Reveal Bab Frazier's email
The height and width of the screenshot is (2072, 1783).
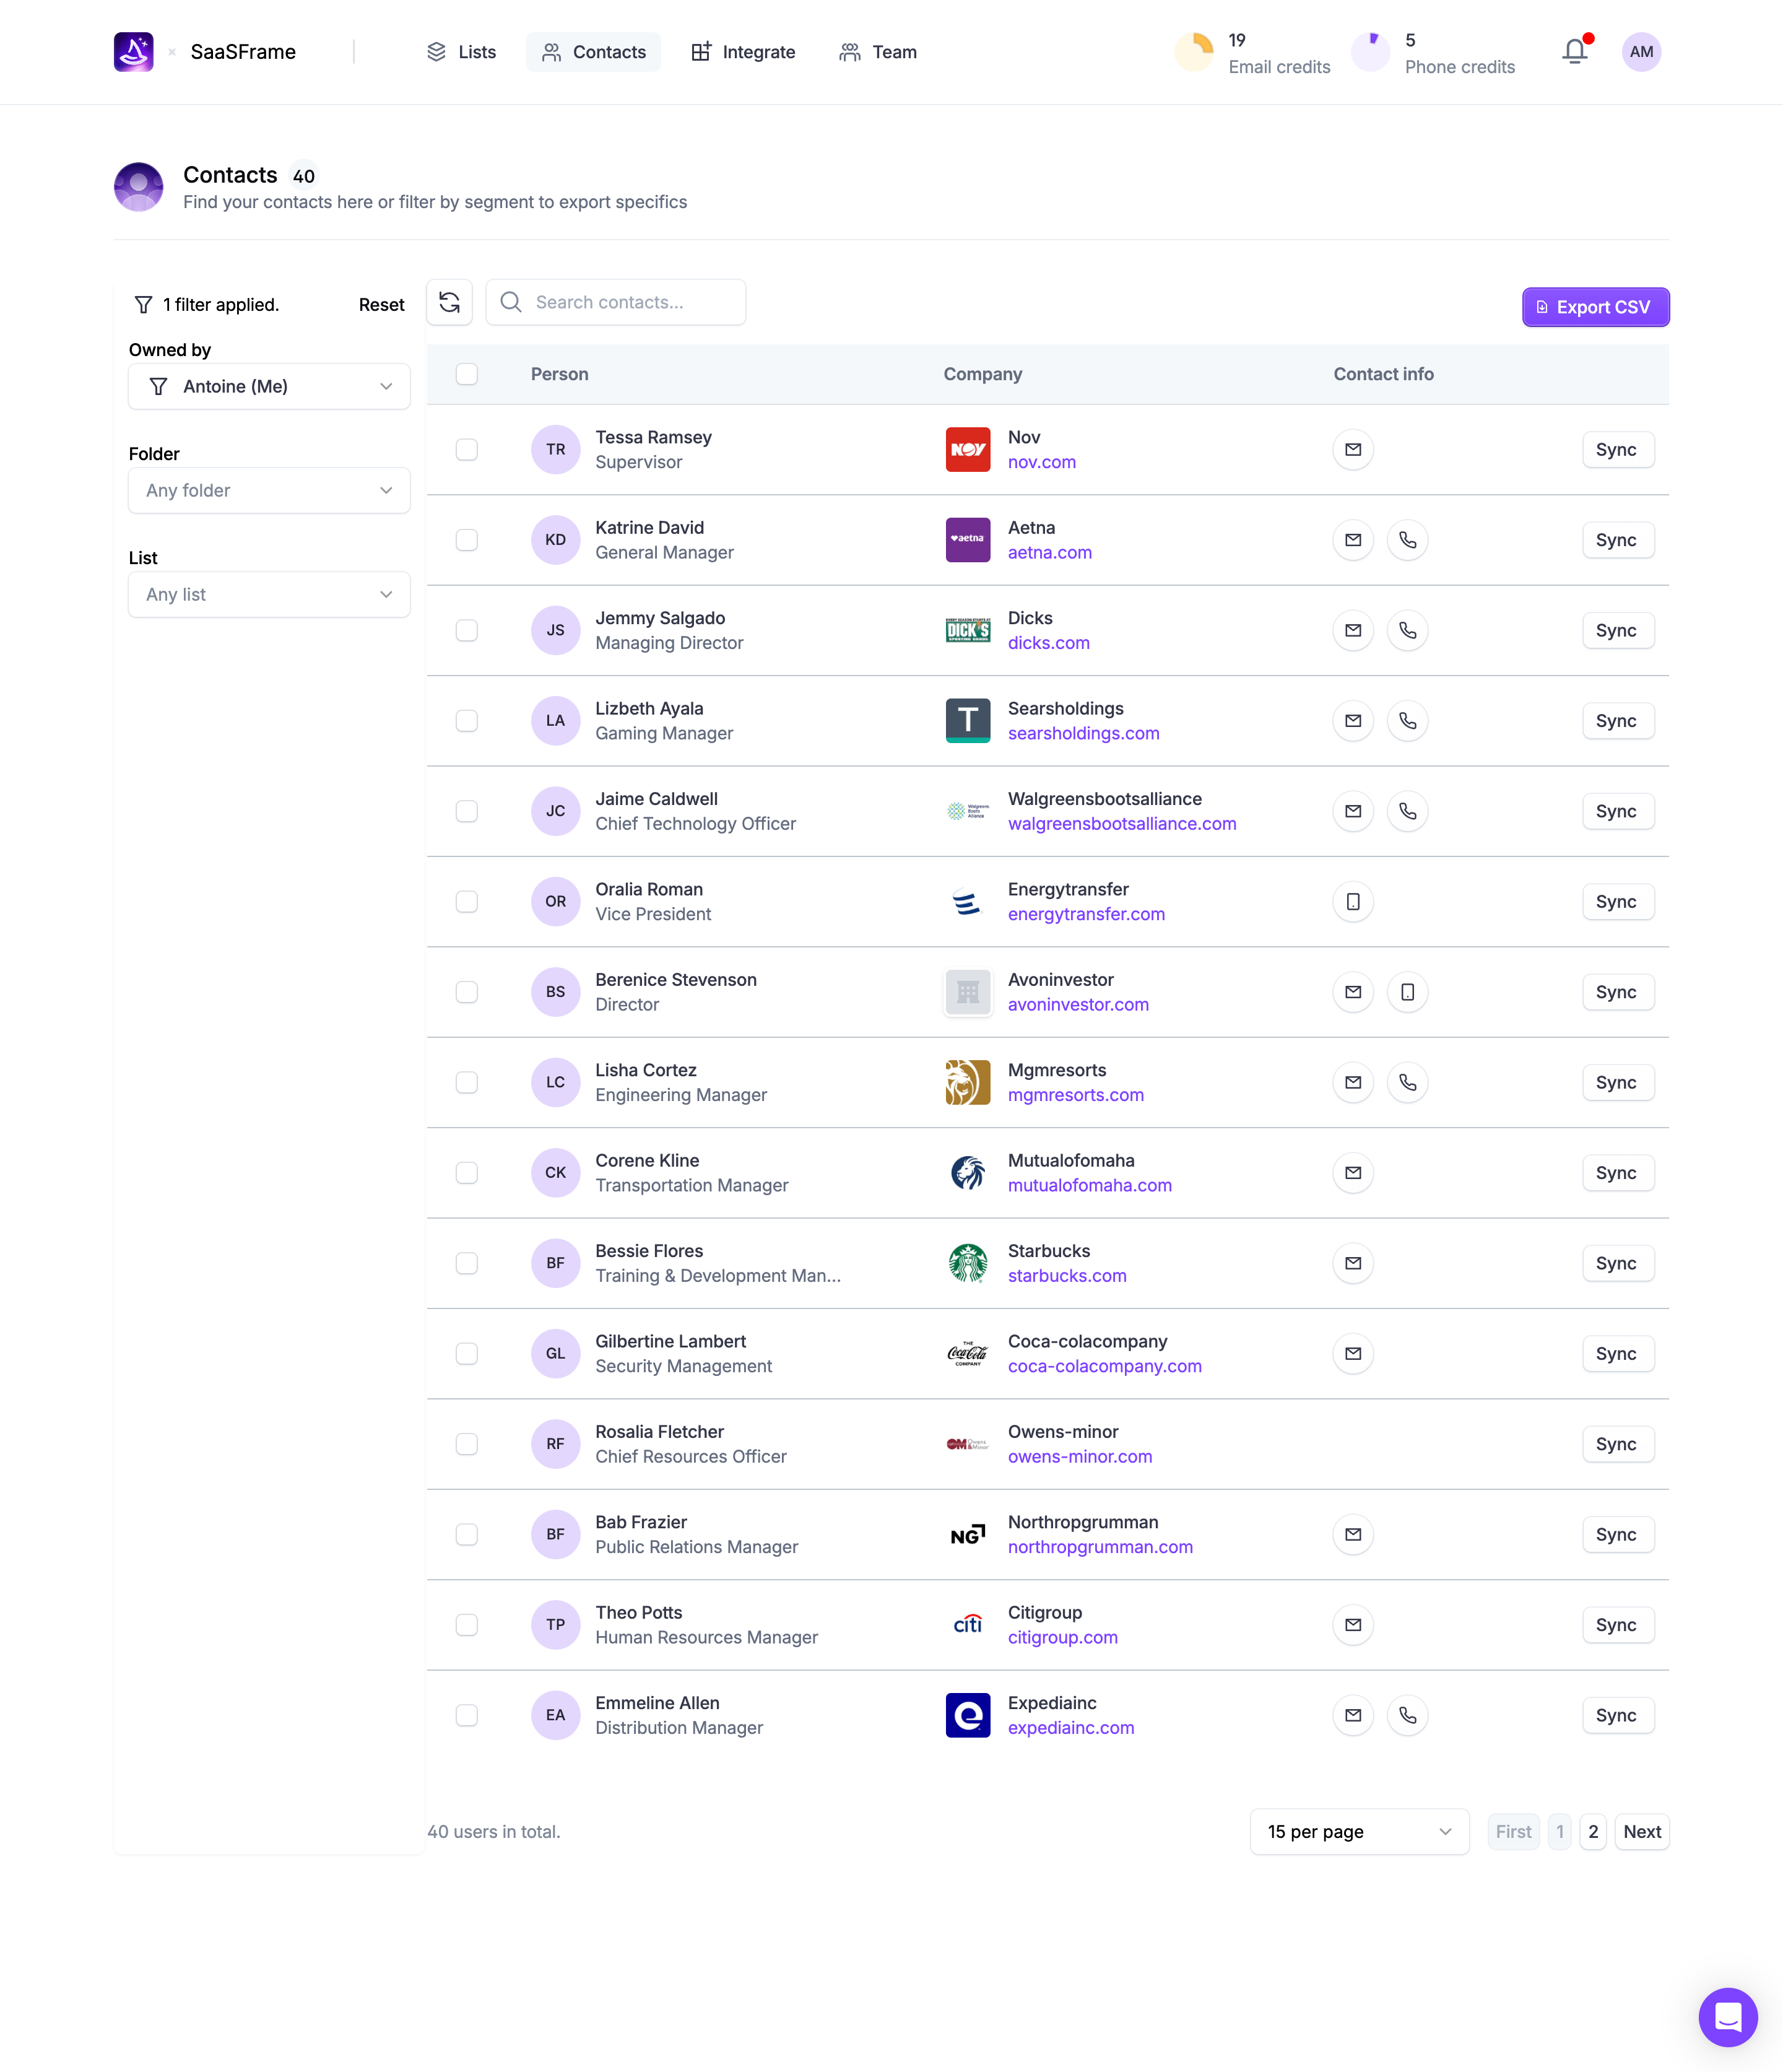coord(1353,1534)
